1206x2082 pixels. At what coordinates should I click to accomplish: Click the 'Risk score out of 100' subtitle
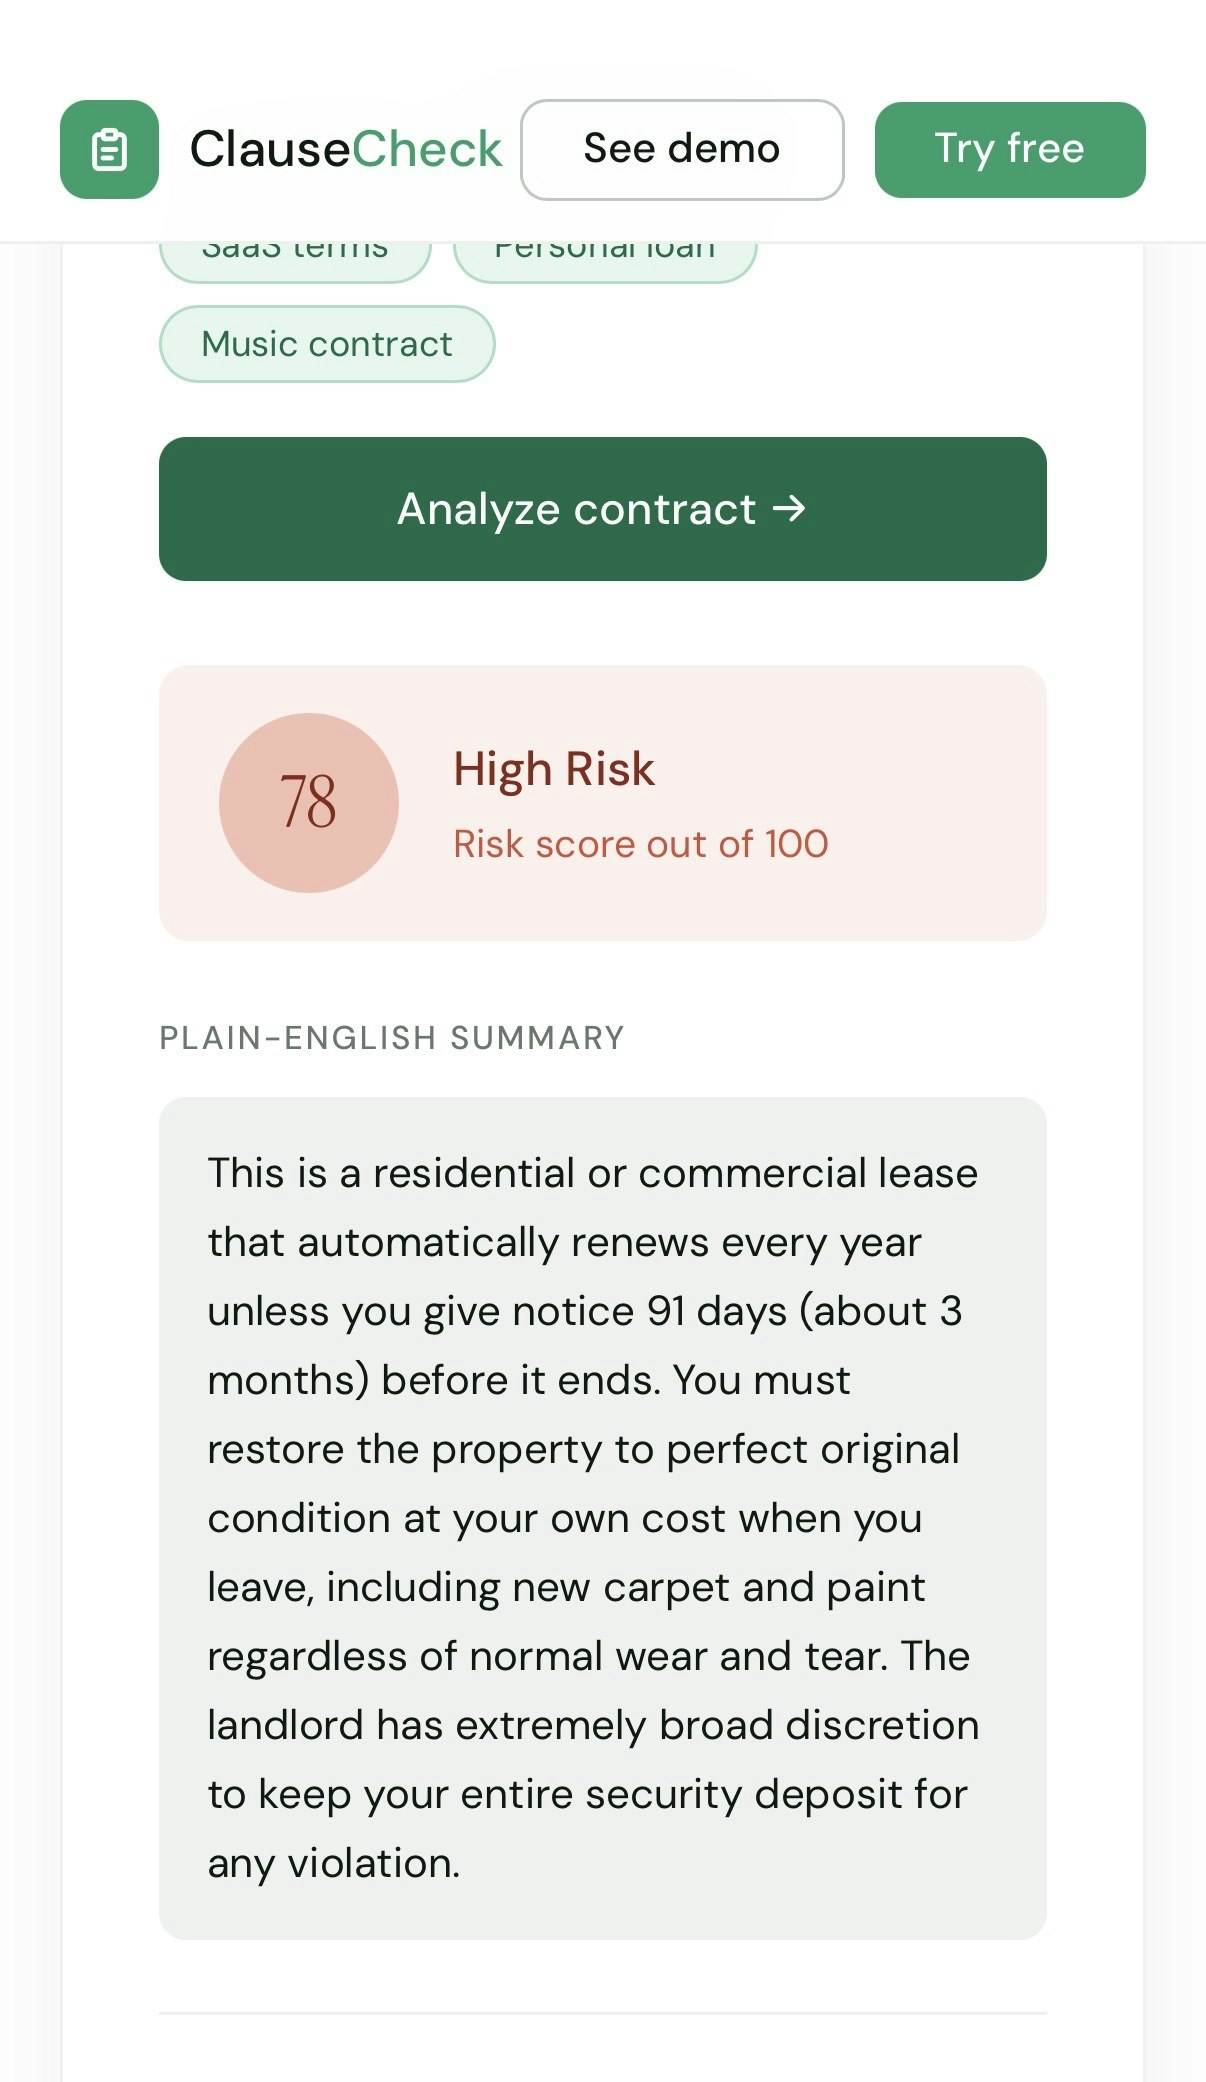640,844
